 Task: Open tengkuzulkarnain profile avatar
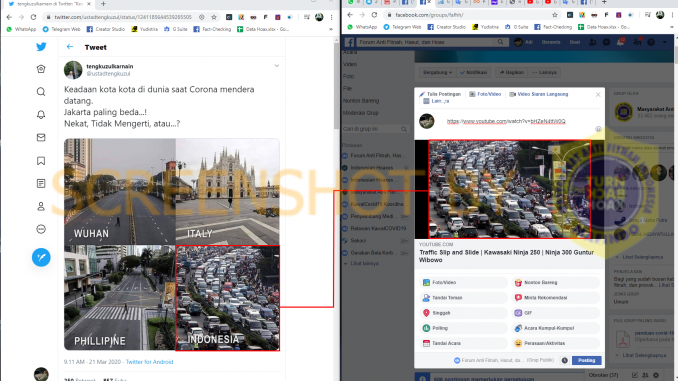(x=73, y=70)
